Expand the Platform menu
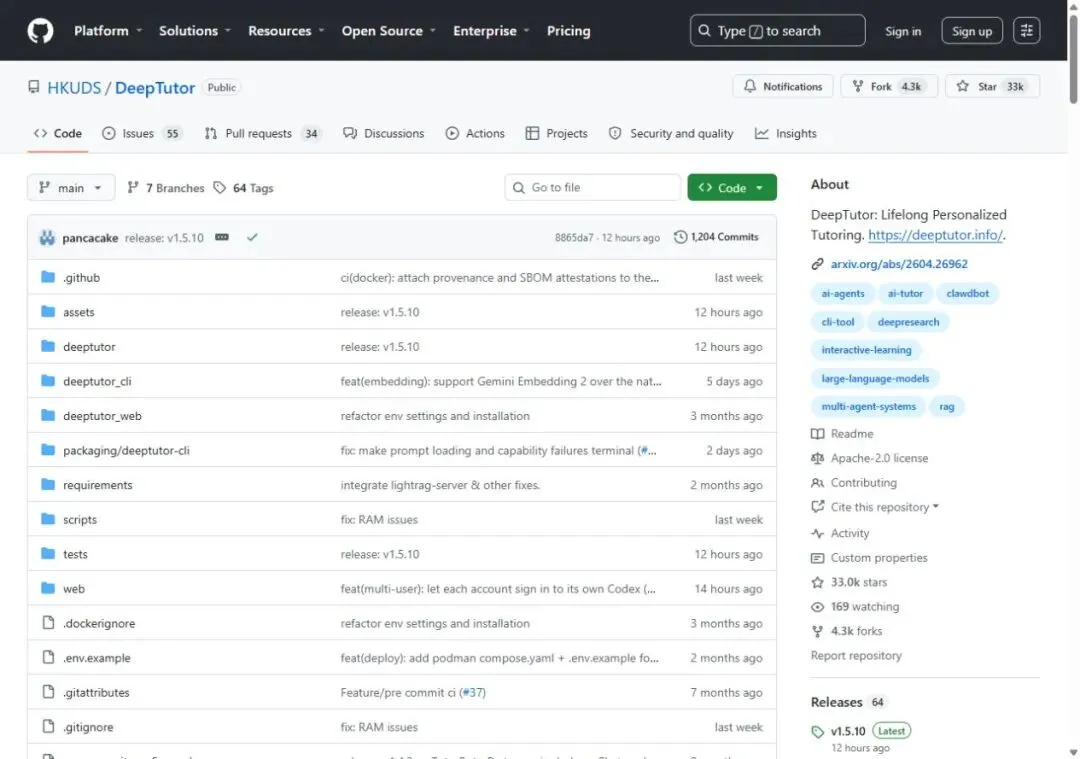This screenshot has width=1080, height=759. [x=107, y=31]
